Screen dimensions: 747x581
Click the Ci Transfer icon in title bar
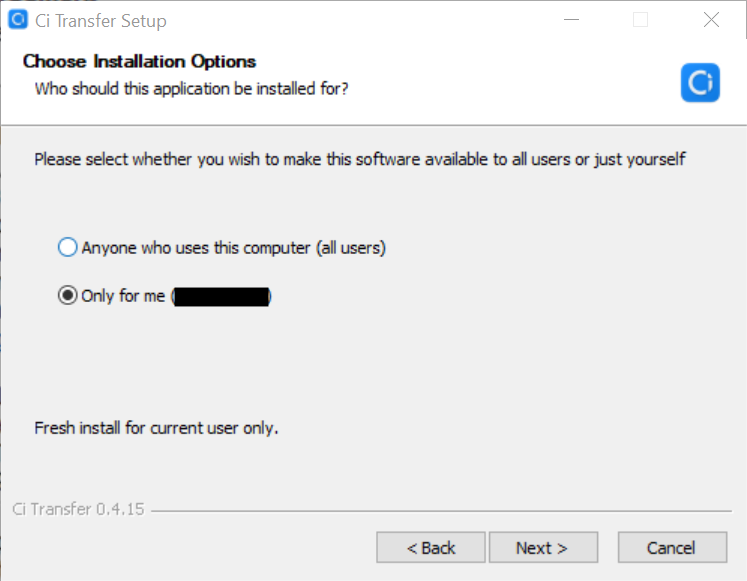point(18,20)
